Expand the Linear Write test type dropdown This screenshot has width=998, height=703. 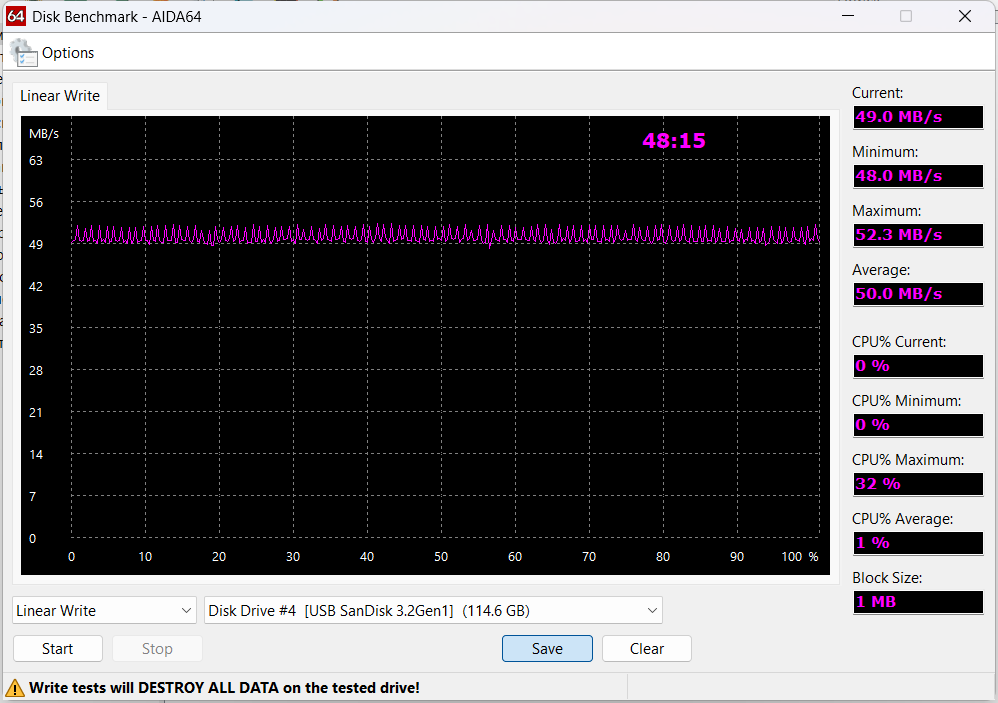[x=105, y=610]
